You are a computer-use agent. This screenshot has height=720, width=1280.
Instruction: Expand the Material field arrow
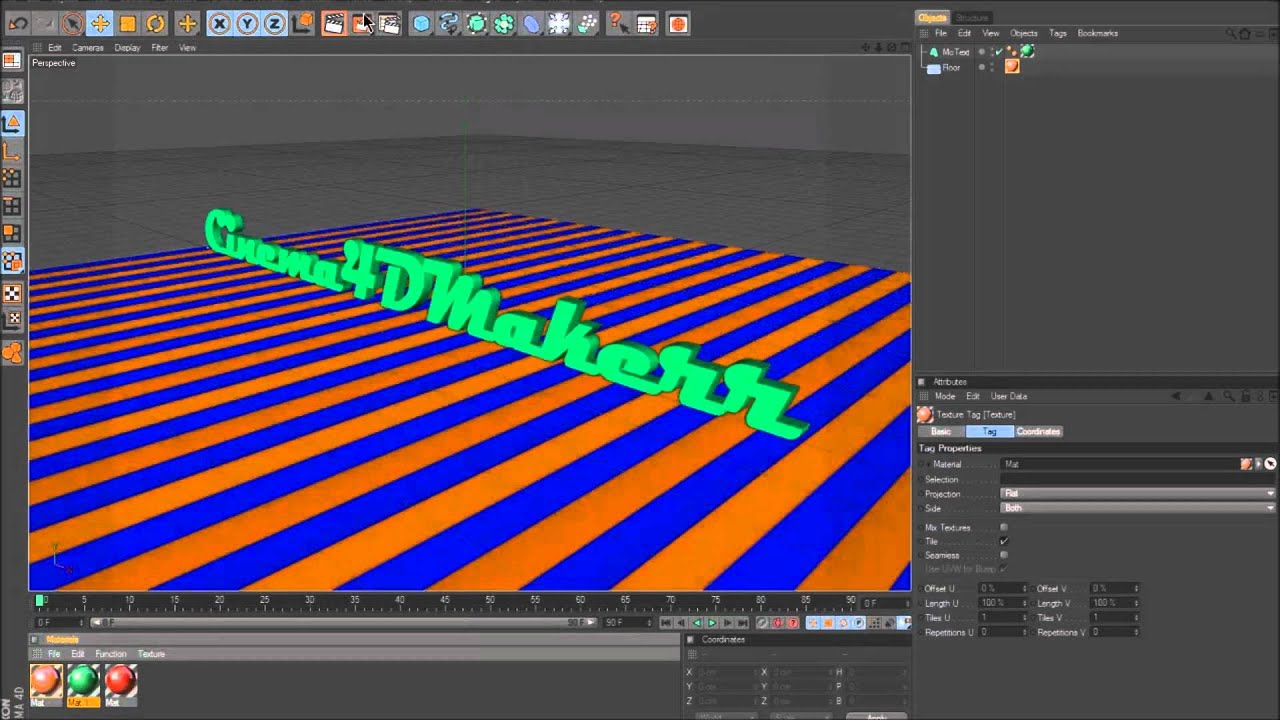[1258, 464]
